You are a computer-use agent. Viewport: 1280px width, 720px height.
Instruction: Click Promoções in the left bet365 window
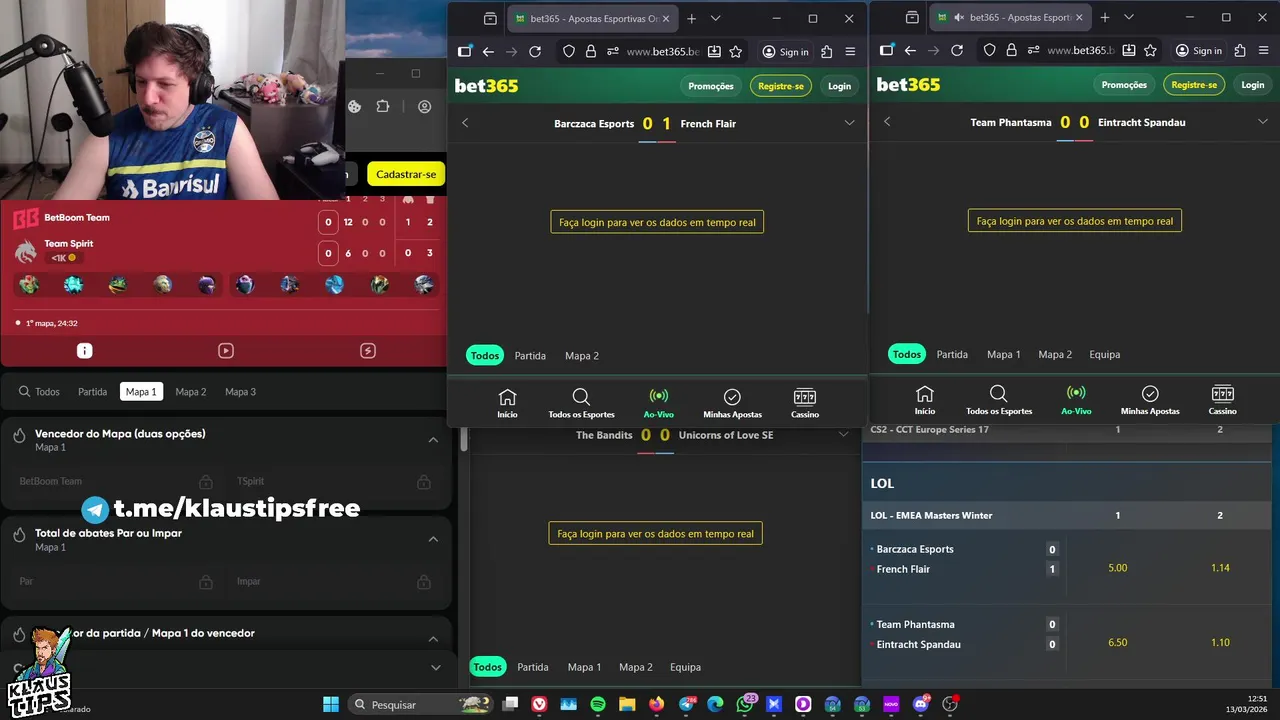pos(711,86)
